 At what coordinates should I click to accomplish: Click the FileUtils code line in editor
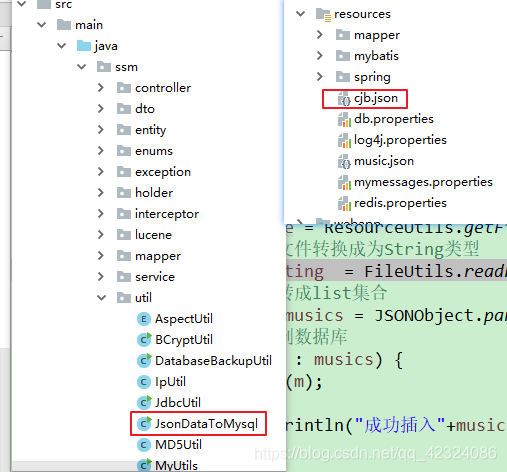tap(397, 271)
